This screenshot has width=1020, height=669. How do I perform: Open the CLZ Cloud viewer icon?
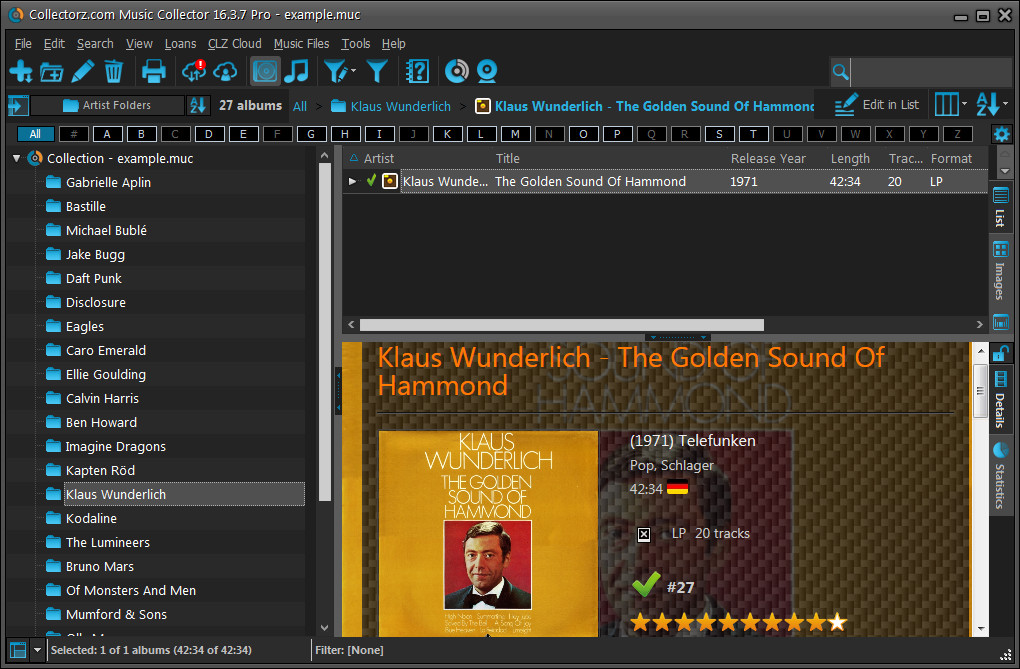pyautogui.click(x=225, y=71)
